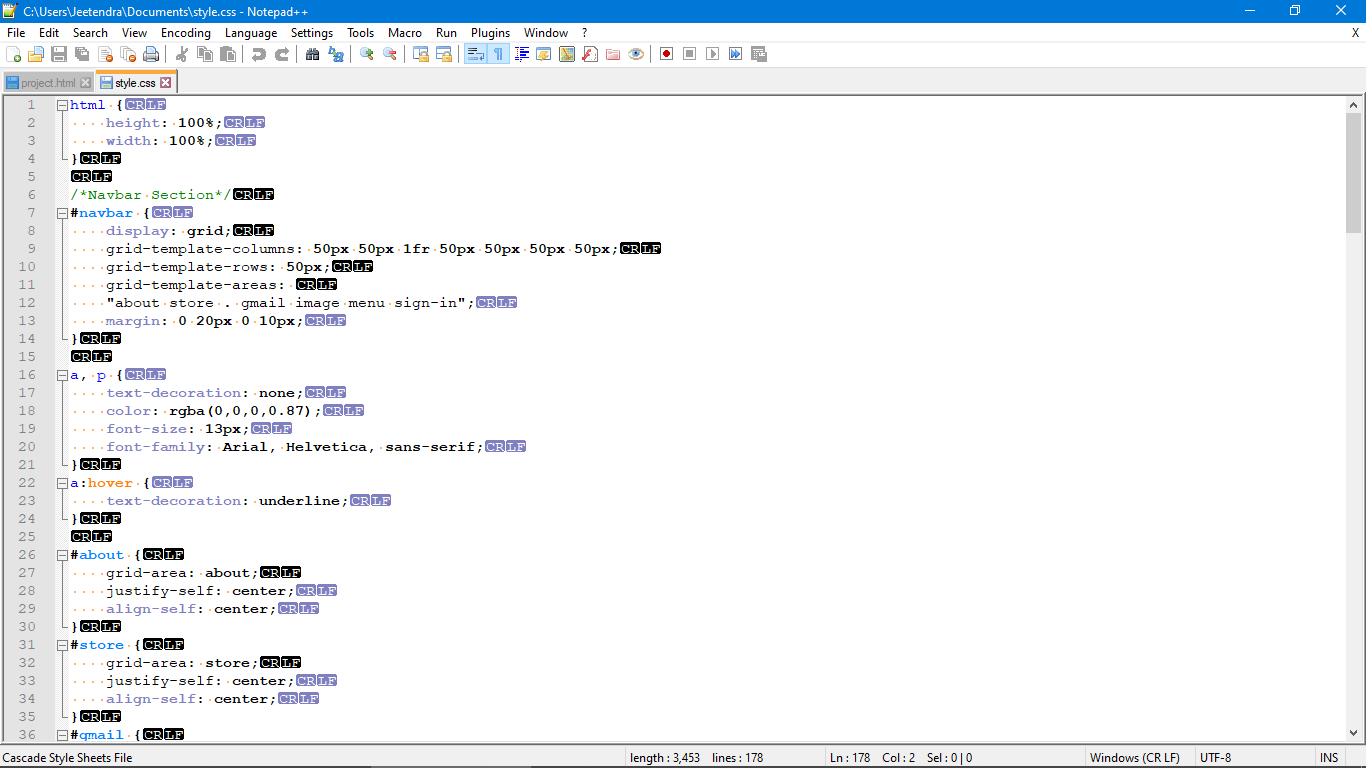Viewport: 1366px width, 768px height.
Task: Click the Close All documents toolbar icon
Action: coord(128,54)
